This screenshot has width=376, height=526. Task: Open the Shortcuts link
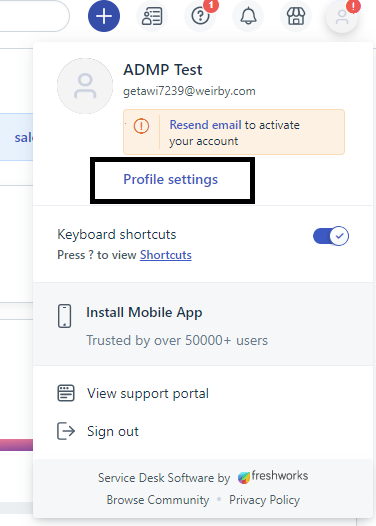click(166, 255)
